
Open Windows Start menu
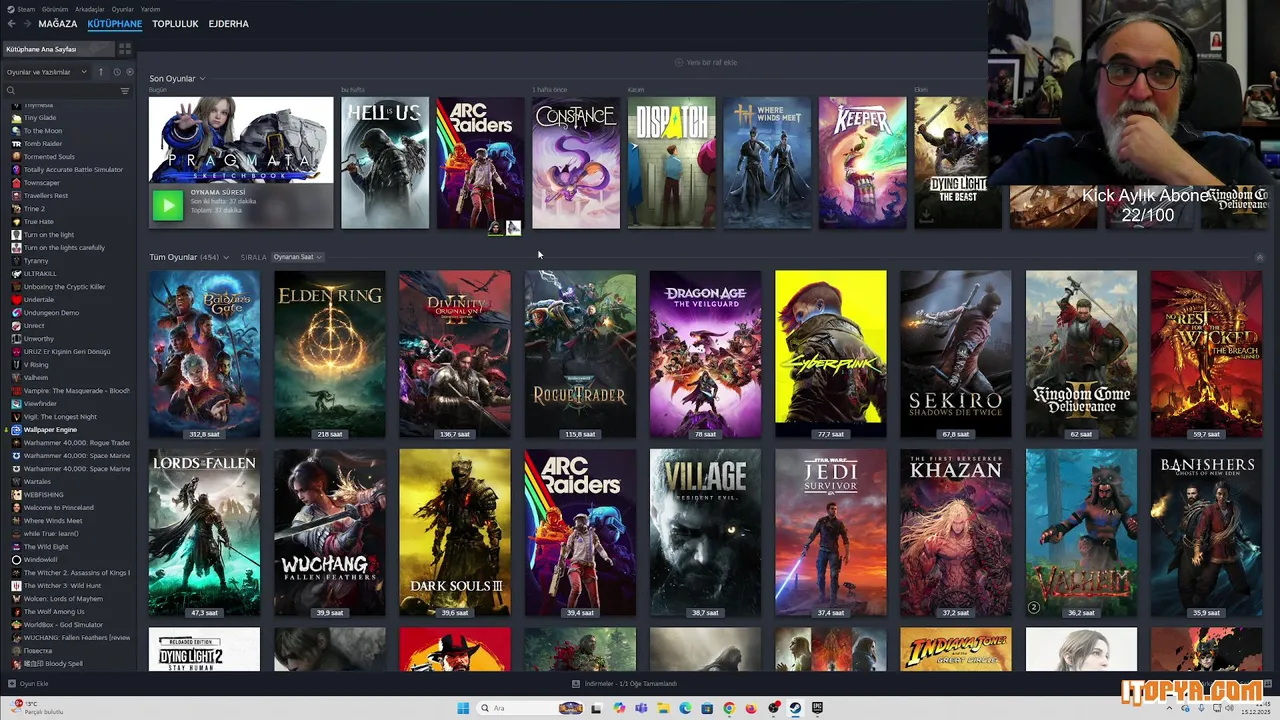point(463,708)
